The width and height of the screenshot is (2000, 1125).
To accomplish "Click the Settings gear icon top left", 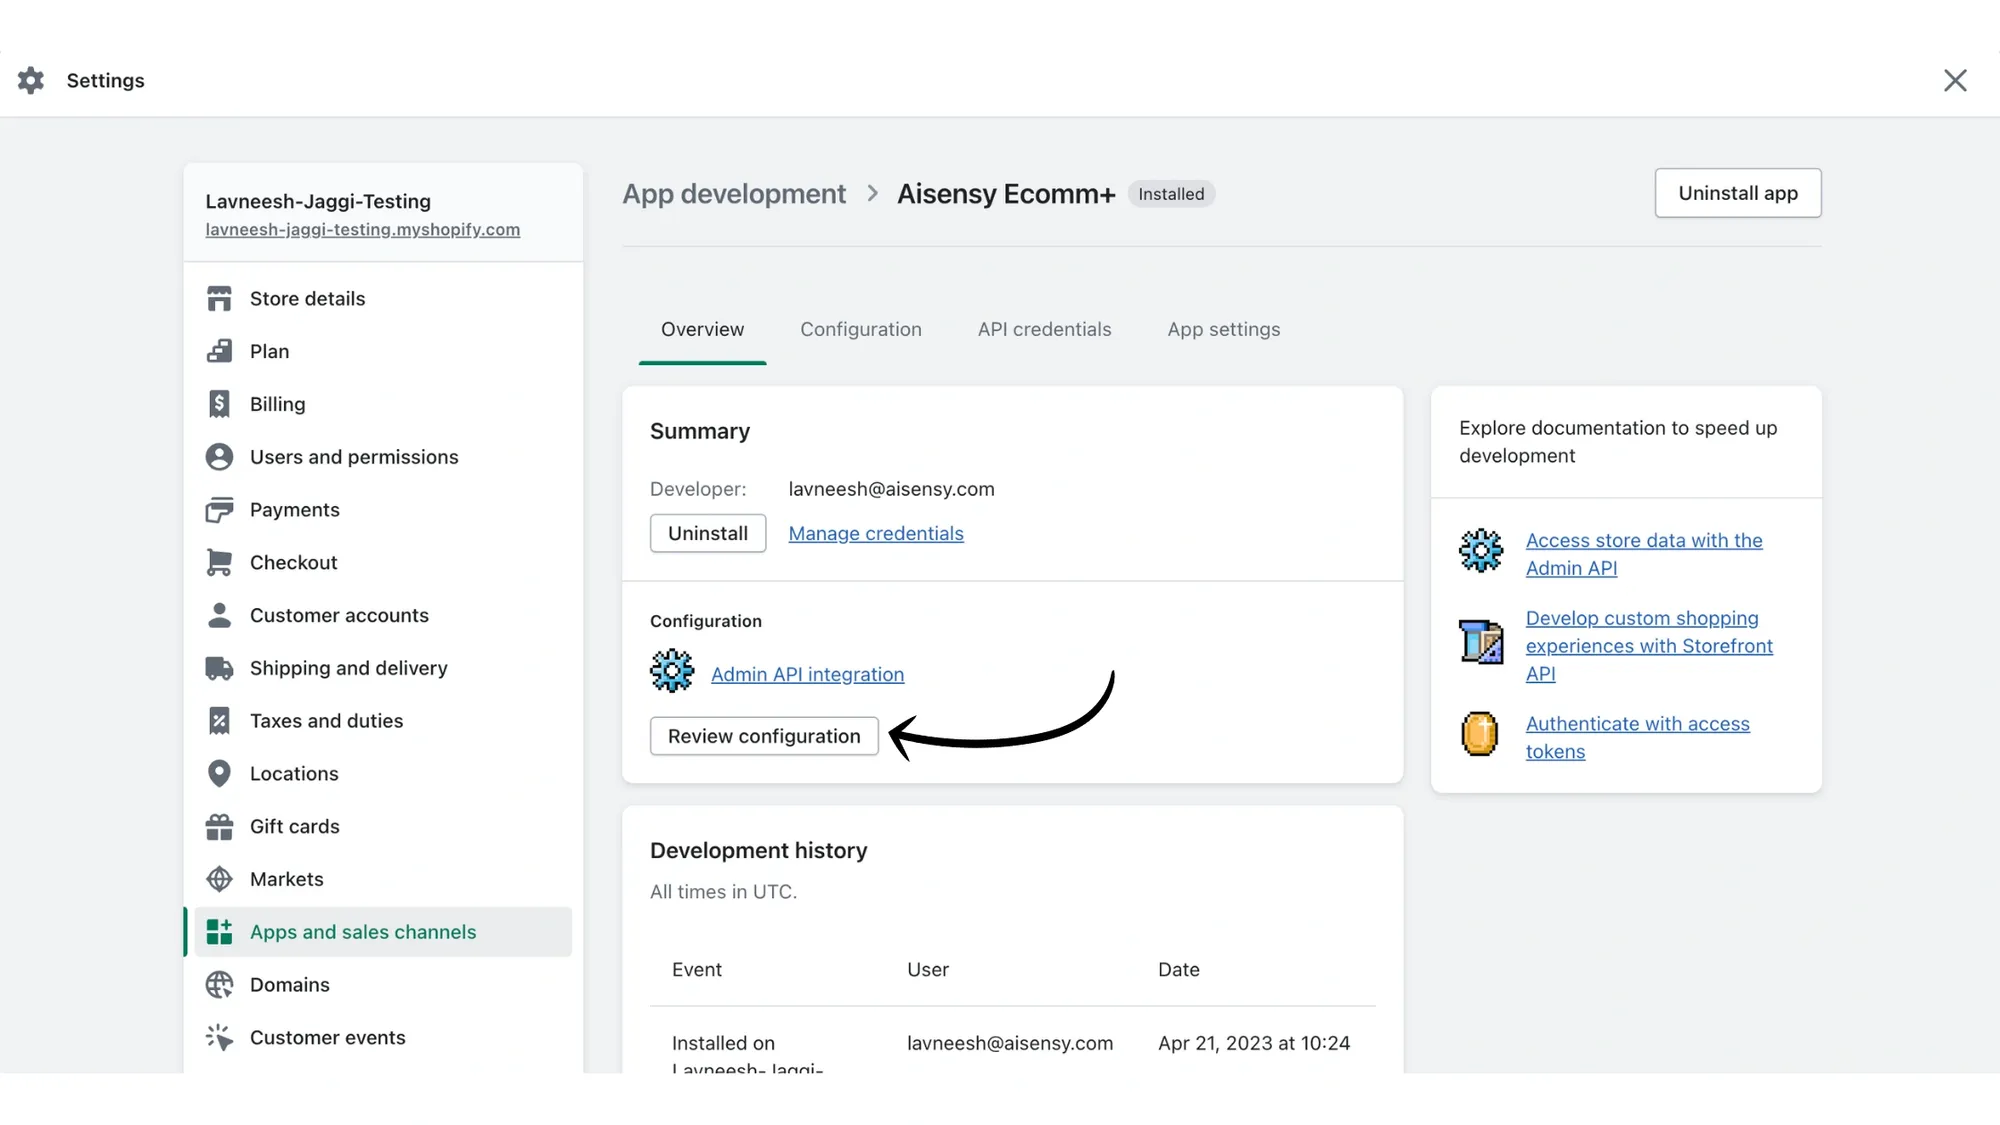I will [30, 80].
